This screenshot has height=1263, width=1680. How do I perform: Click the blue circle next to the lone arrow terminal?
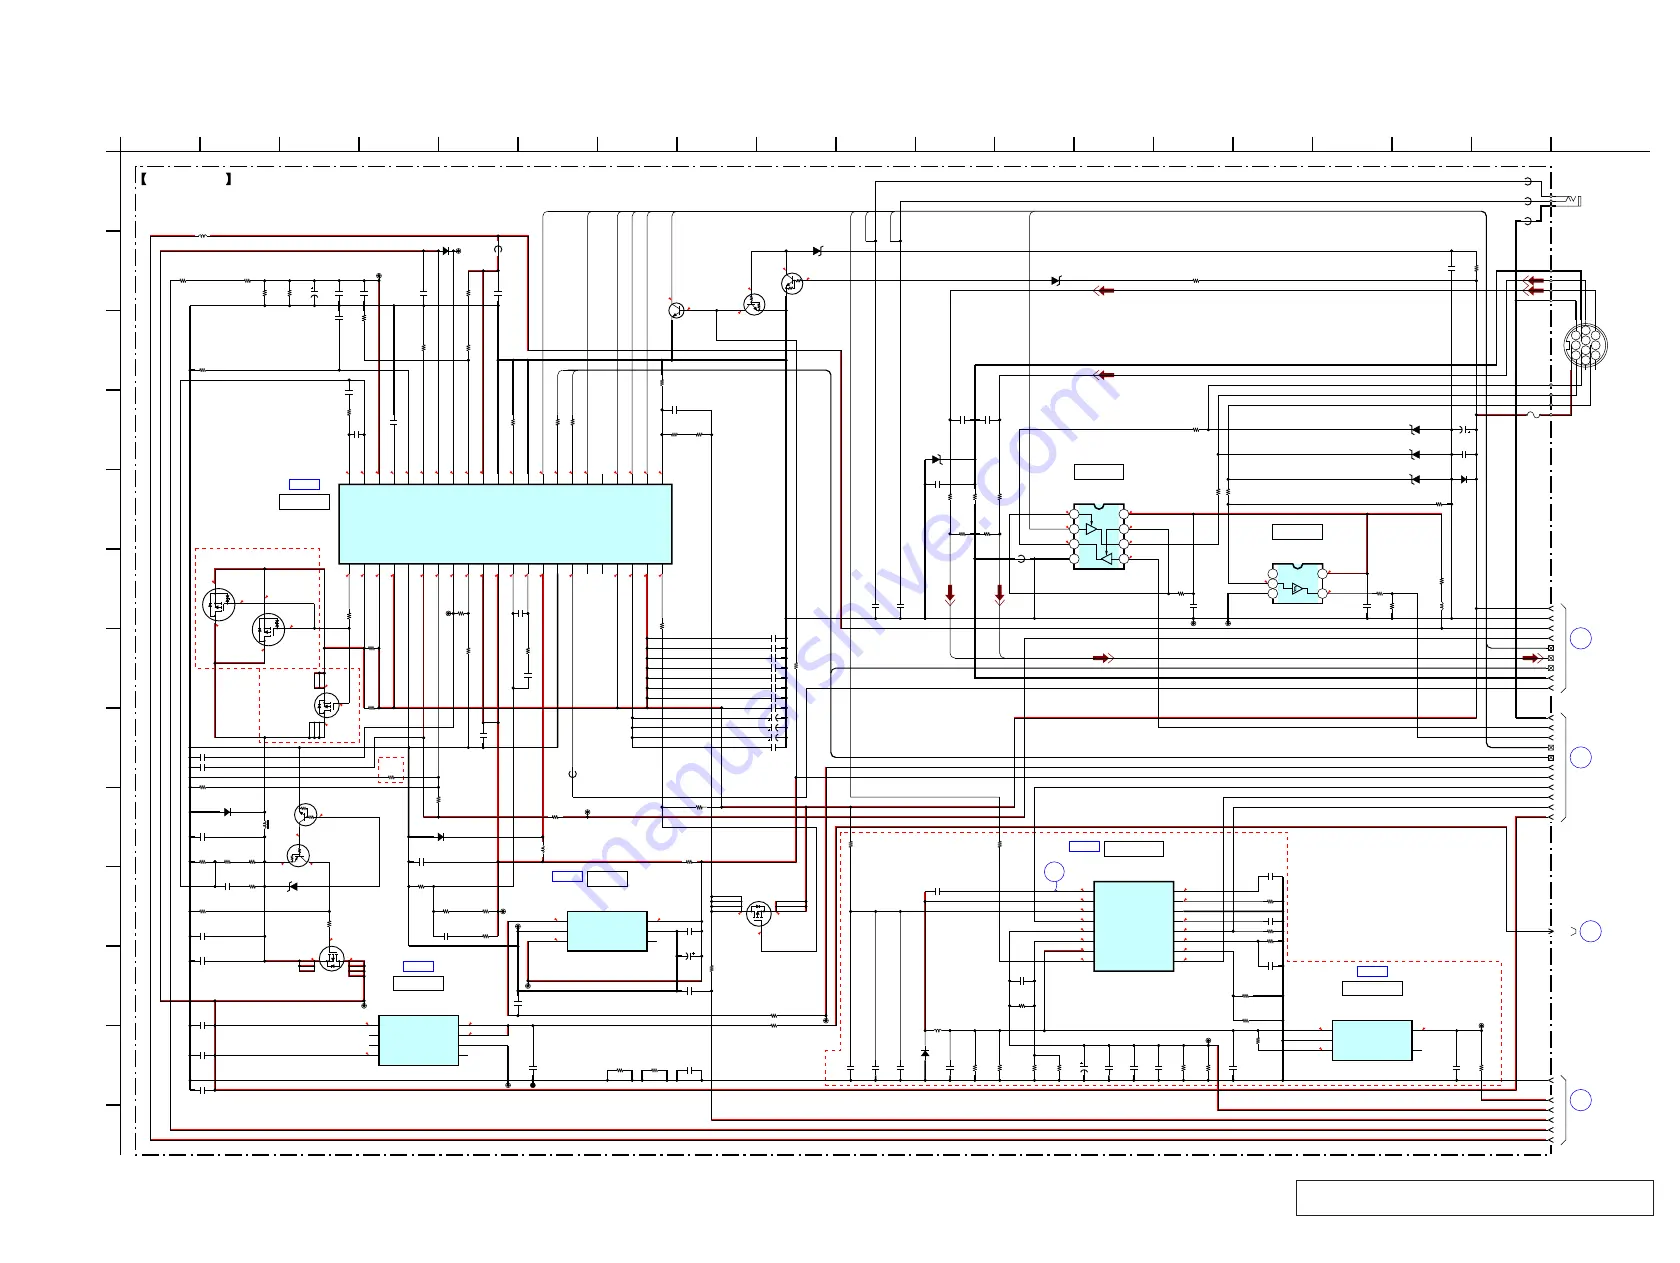[1590, 931]
